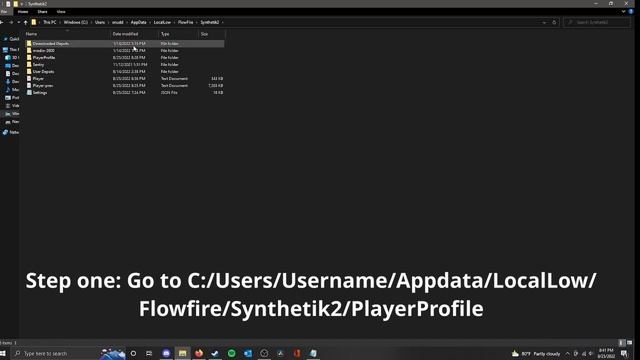Open Task View from taskbar
The width and height of the screenshot is (640, 360).
[149, 353]
